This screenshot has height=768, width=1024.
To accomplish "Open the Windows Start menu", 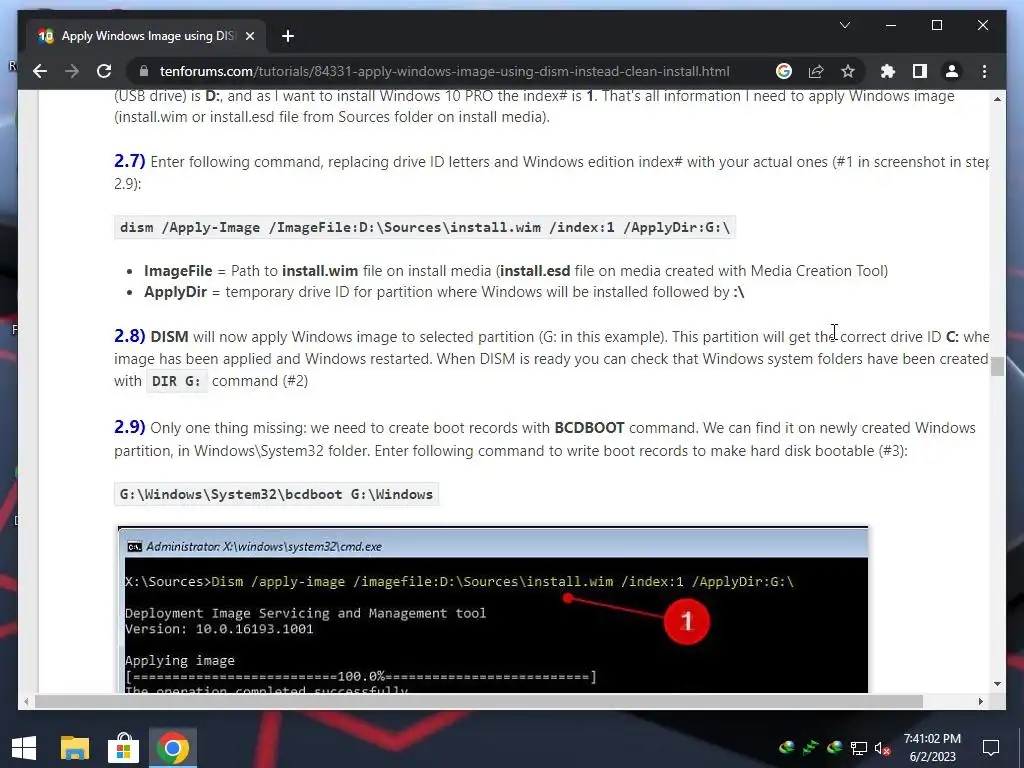I will click(x=24, y=748).
